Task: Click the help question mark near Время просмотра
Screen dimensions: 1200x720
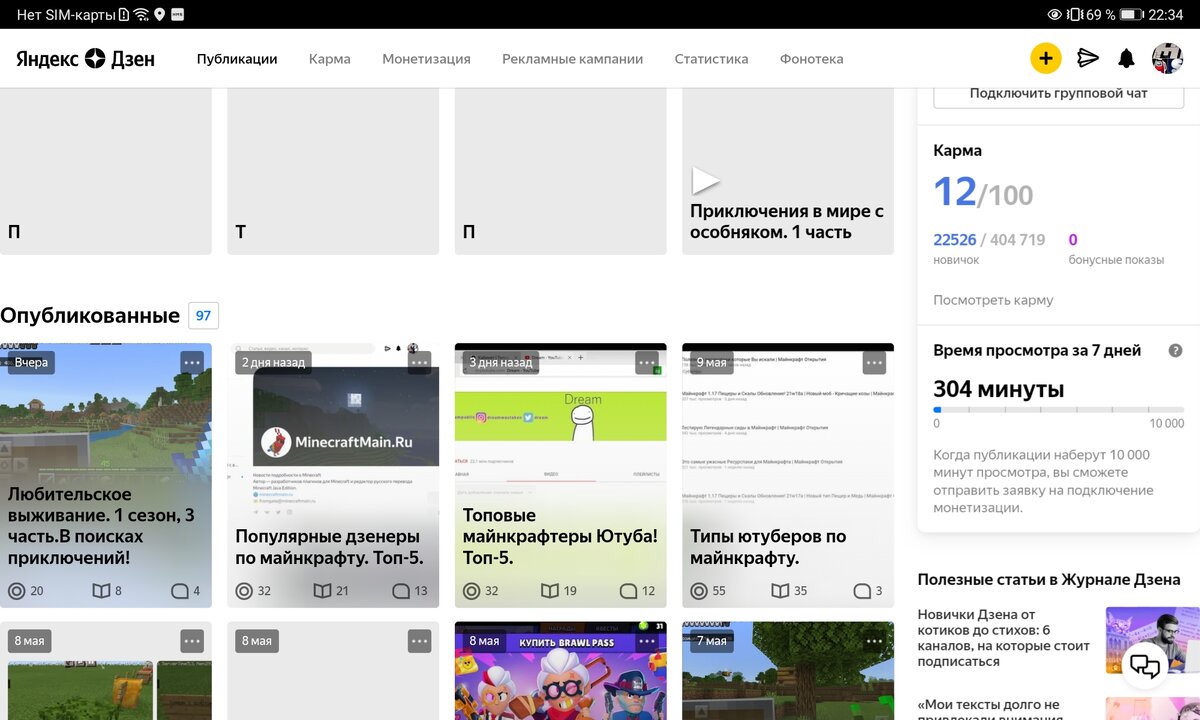Action: 1176,351
